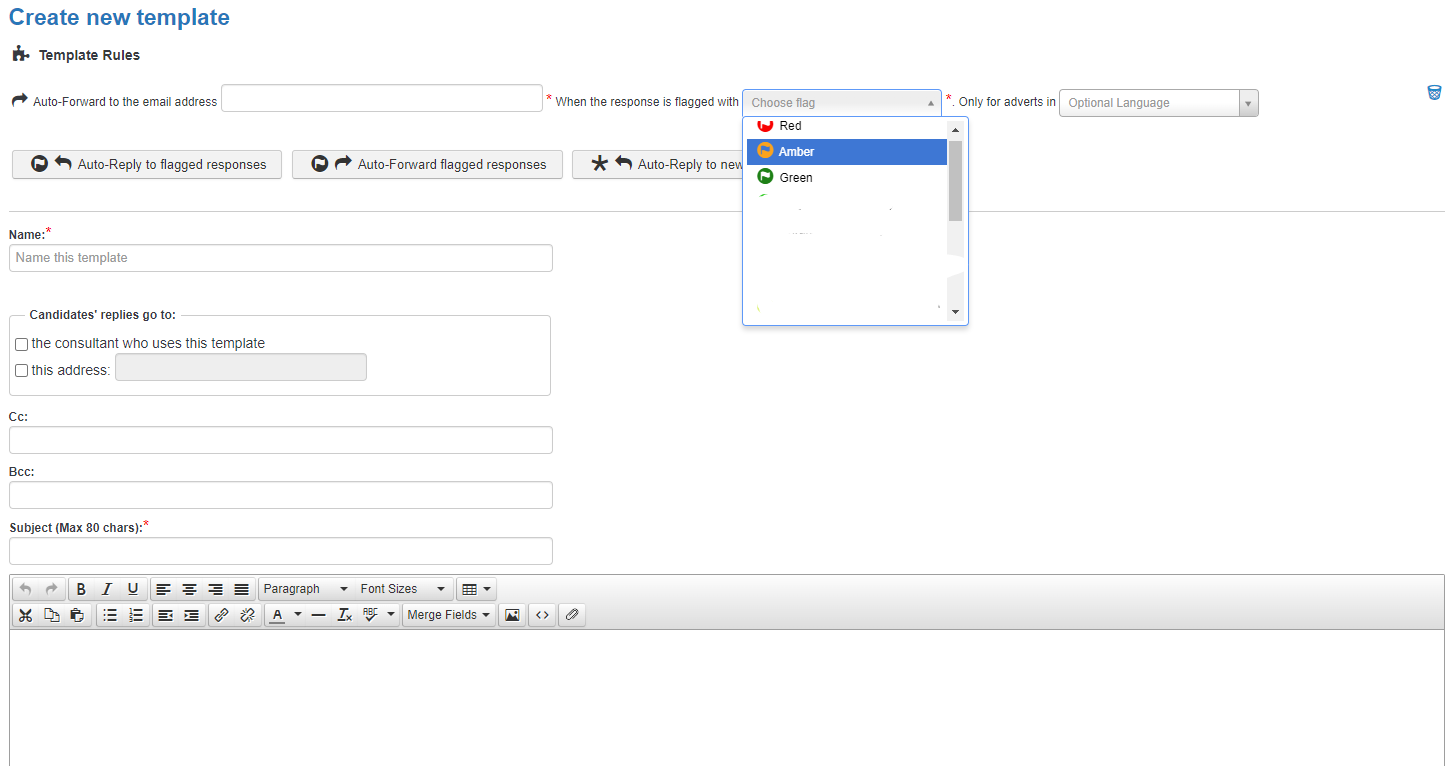Expand text color picker arrow
Viewport: 1452px width, 766px height.
coord(297,615)
